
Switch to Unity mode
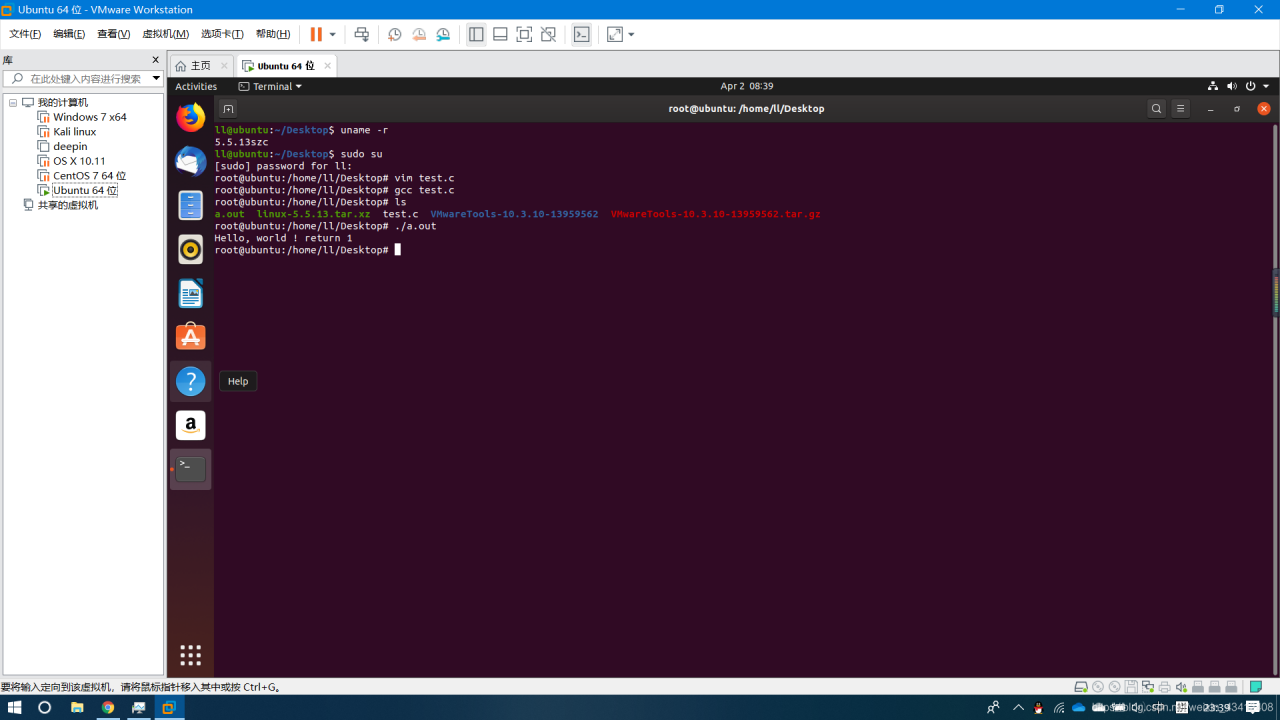548,34
